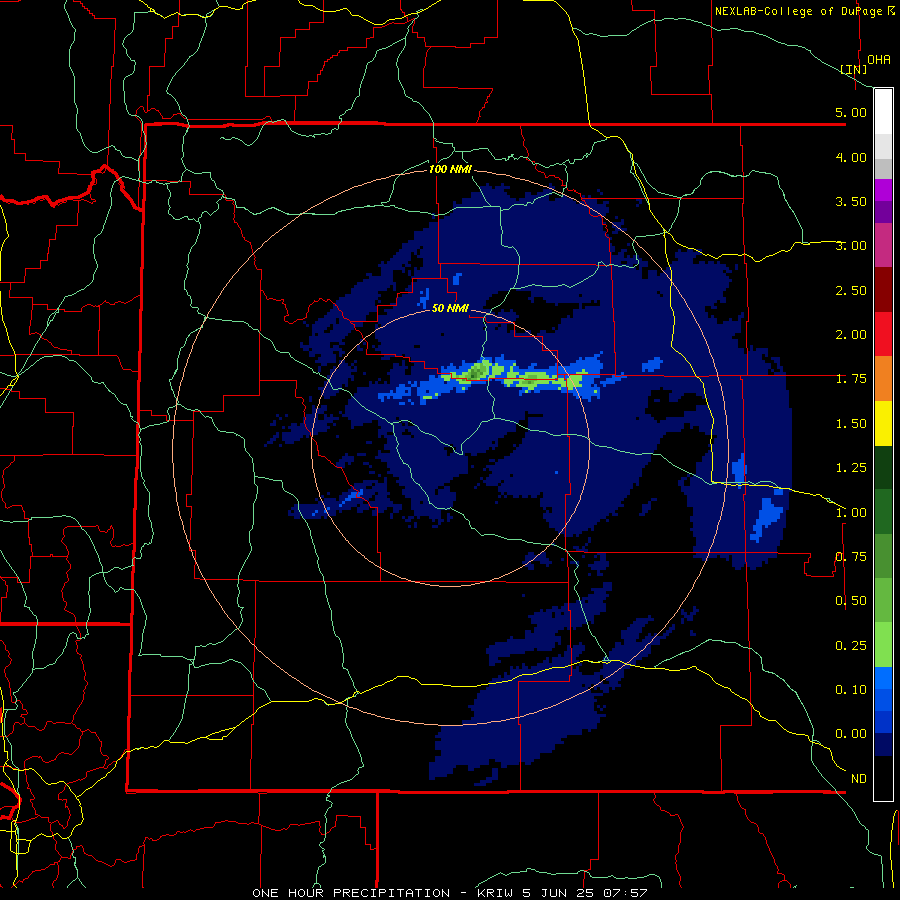Click the 0.25 legend value
The width and height of the screenshot is (900, 900).
click(x=851, y=646)
